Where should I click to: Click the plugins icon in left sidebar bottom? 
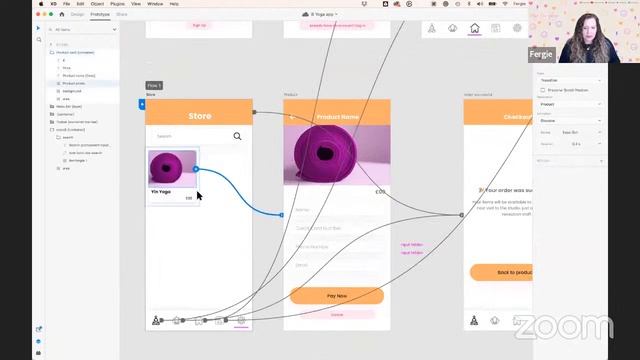click(38, 353)
